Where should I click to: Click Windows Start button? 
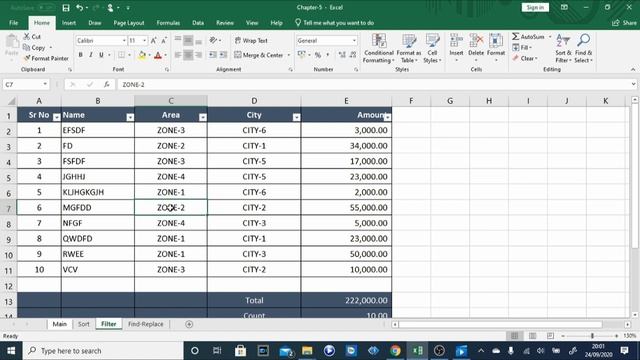[11, 351]
